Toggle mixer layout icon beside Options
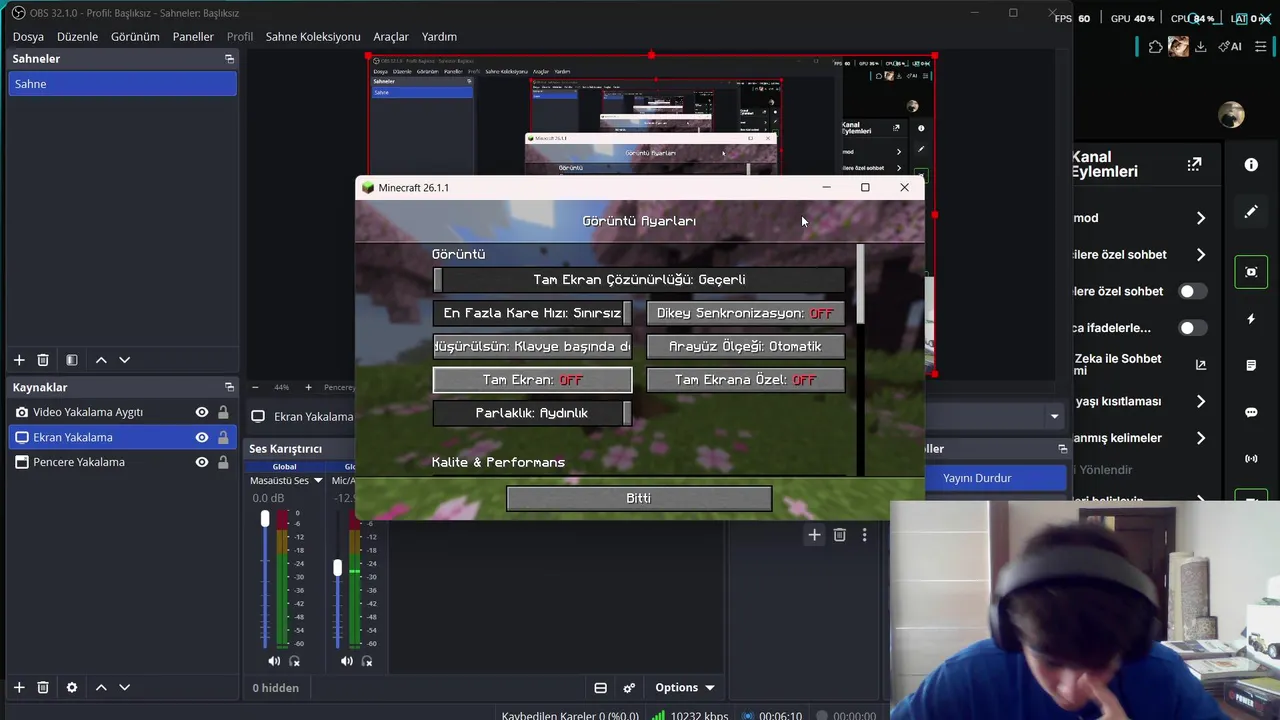The image size is (1280, 720). 600,687
